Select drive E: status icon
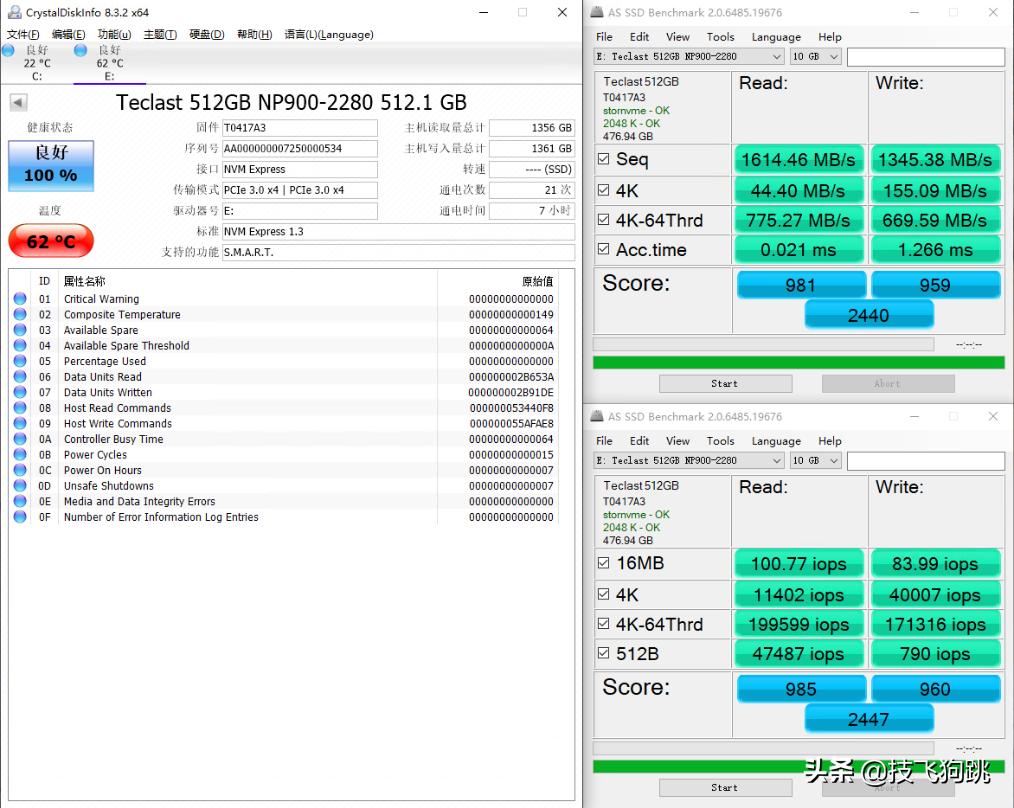This screenshot has width=1014, height=808. tap(81, 50)
